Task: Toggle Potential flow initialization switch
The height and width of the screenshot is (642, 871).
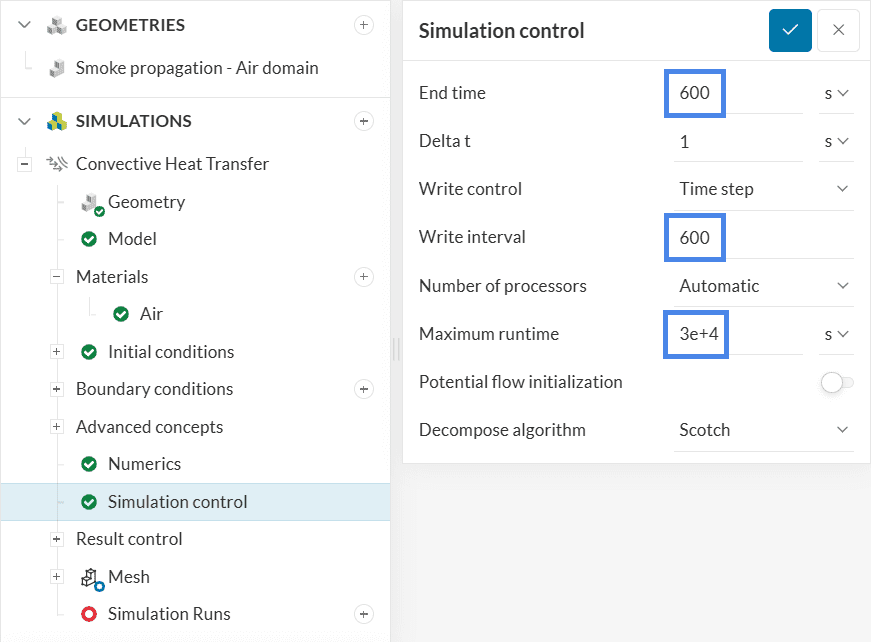Action: (837, 382)
